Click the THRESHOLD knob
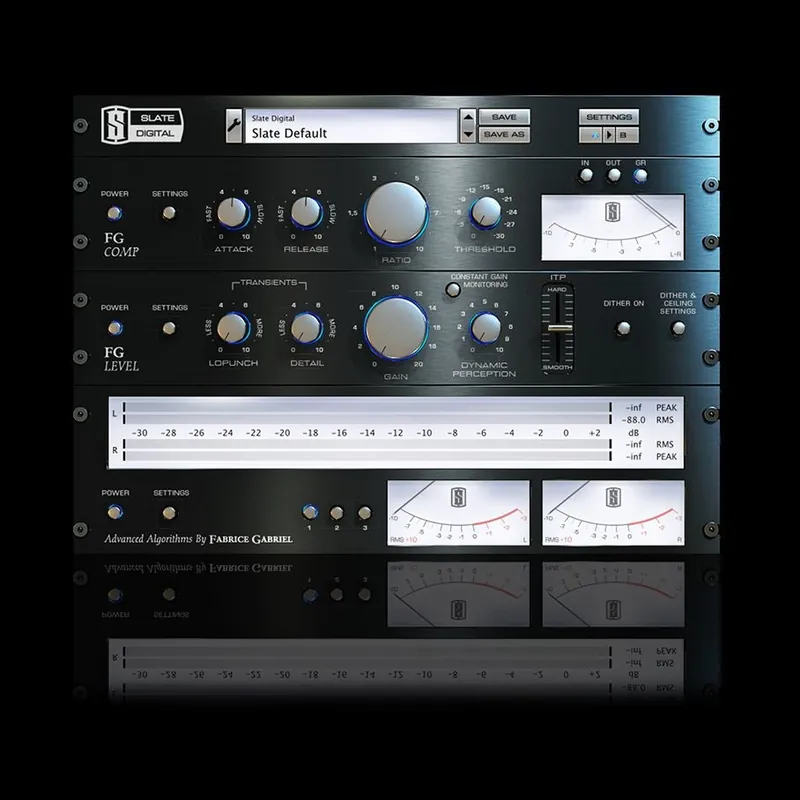Image resolution: width=800 pixels, height=800 pixels. point(485,212)
